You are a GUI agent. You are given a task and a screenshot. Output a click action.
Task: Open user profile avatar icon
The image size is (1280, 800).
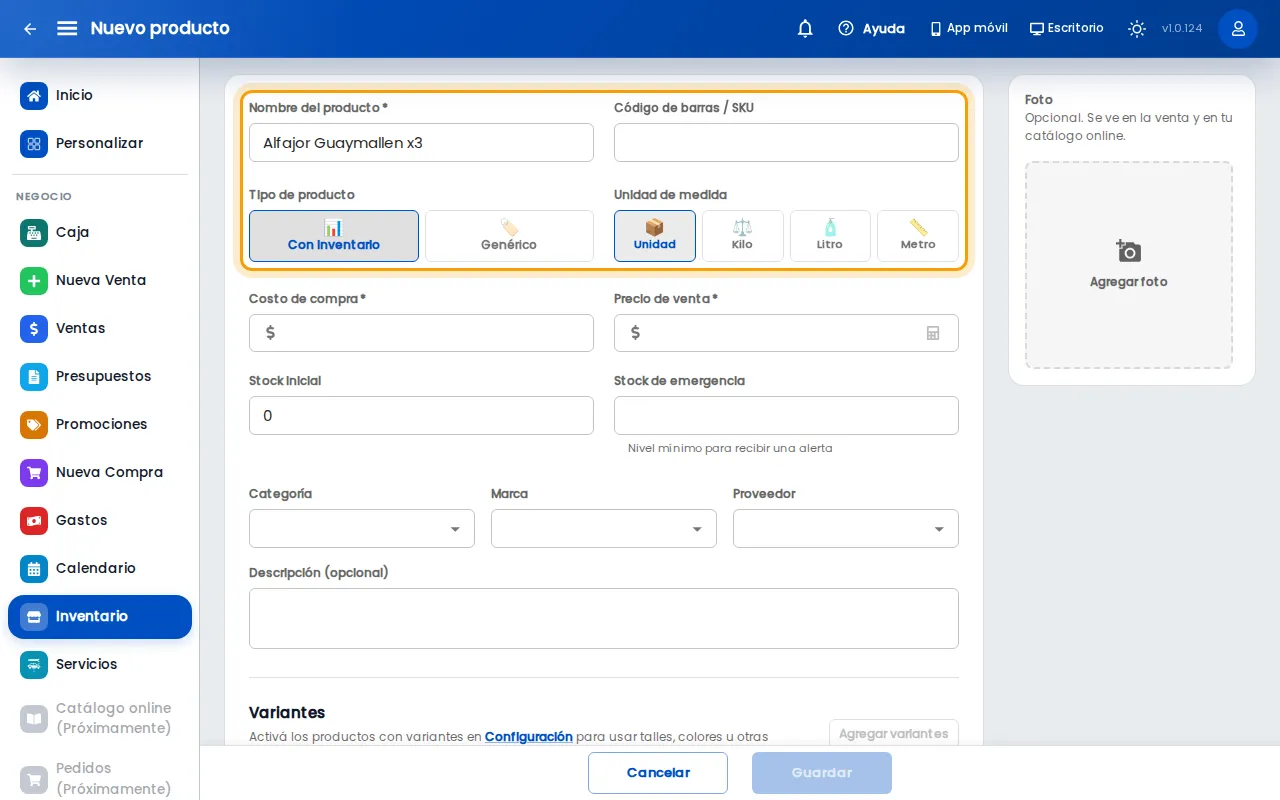click(x=1238, y=29)
